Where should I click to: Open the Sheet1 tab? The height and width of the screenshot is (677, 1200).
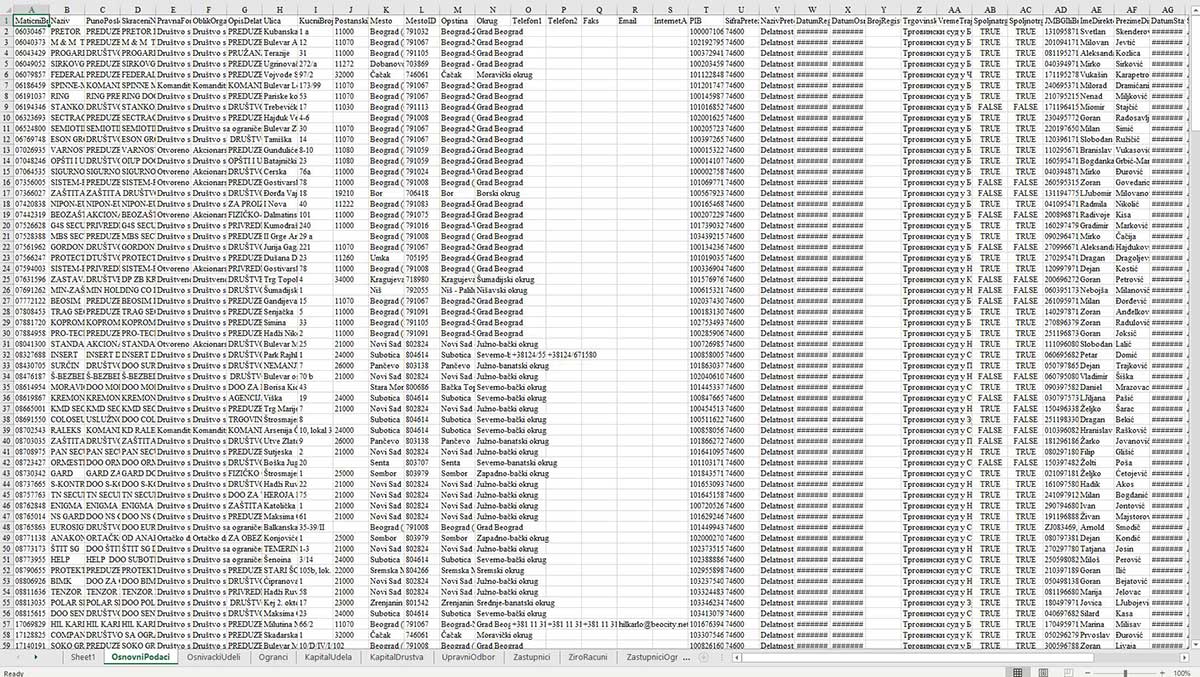coord(82,657)
